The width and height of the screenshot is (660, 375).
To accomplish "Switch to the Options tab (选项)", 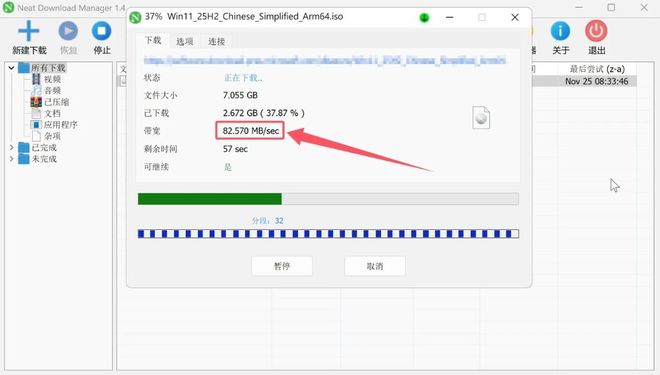I will tap(184, 41).
